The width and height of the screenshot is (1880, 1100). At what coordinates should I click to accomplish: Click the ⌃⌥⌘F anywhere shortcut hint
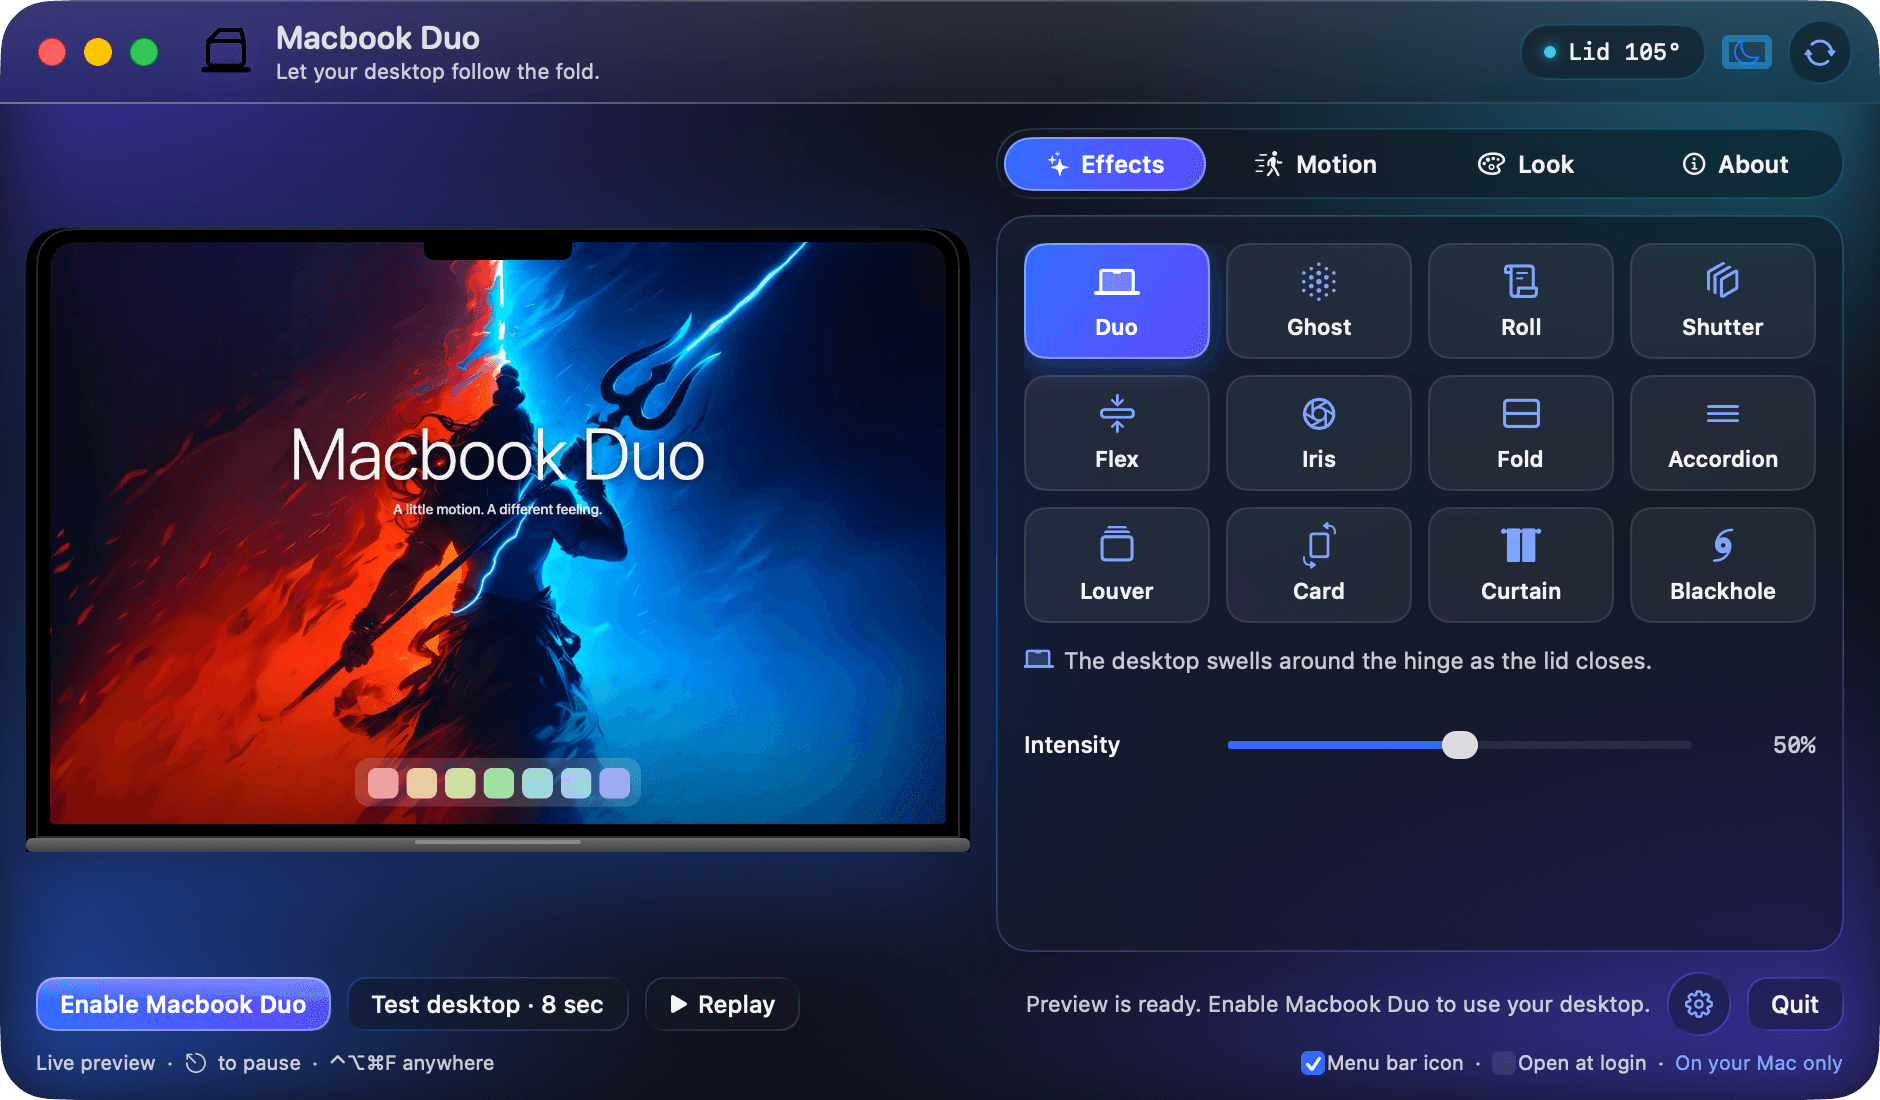pyautogui.click(x=412, y=1063)
